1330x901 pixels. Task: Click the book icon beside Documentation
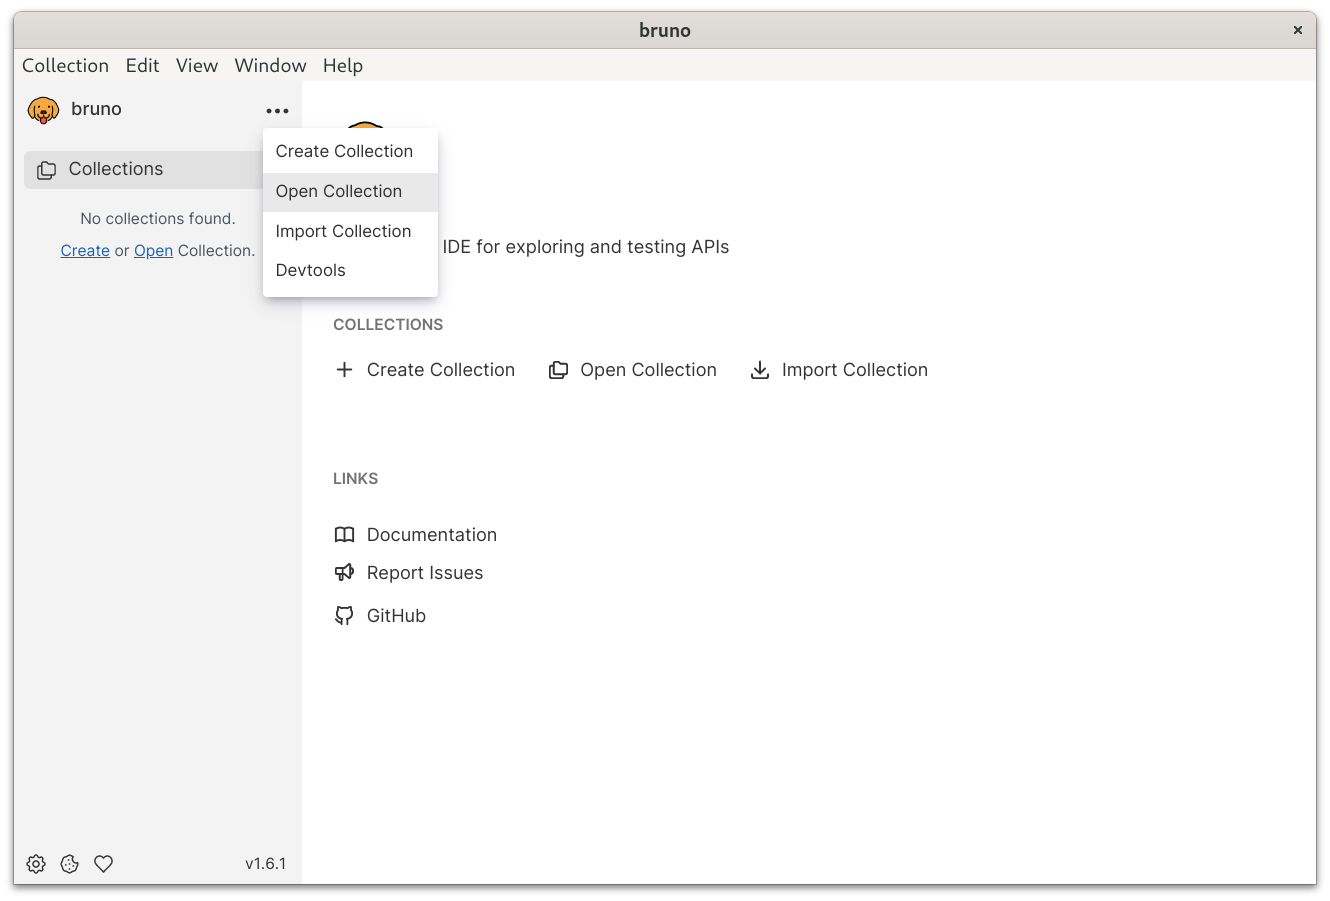pyautogui.click(x=344, y=535)
